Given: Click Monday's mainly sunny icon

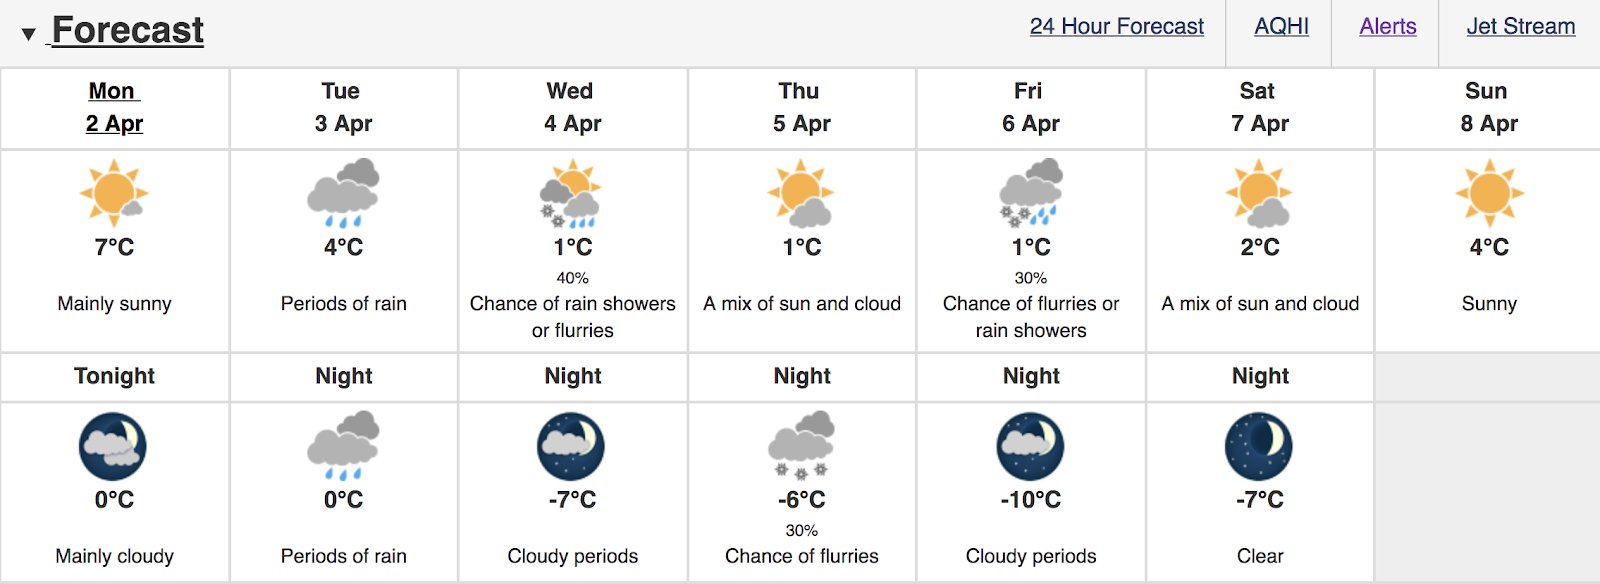Looking at the screenshot, I should (x=114, y=194).
